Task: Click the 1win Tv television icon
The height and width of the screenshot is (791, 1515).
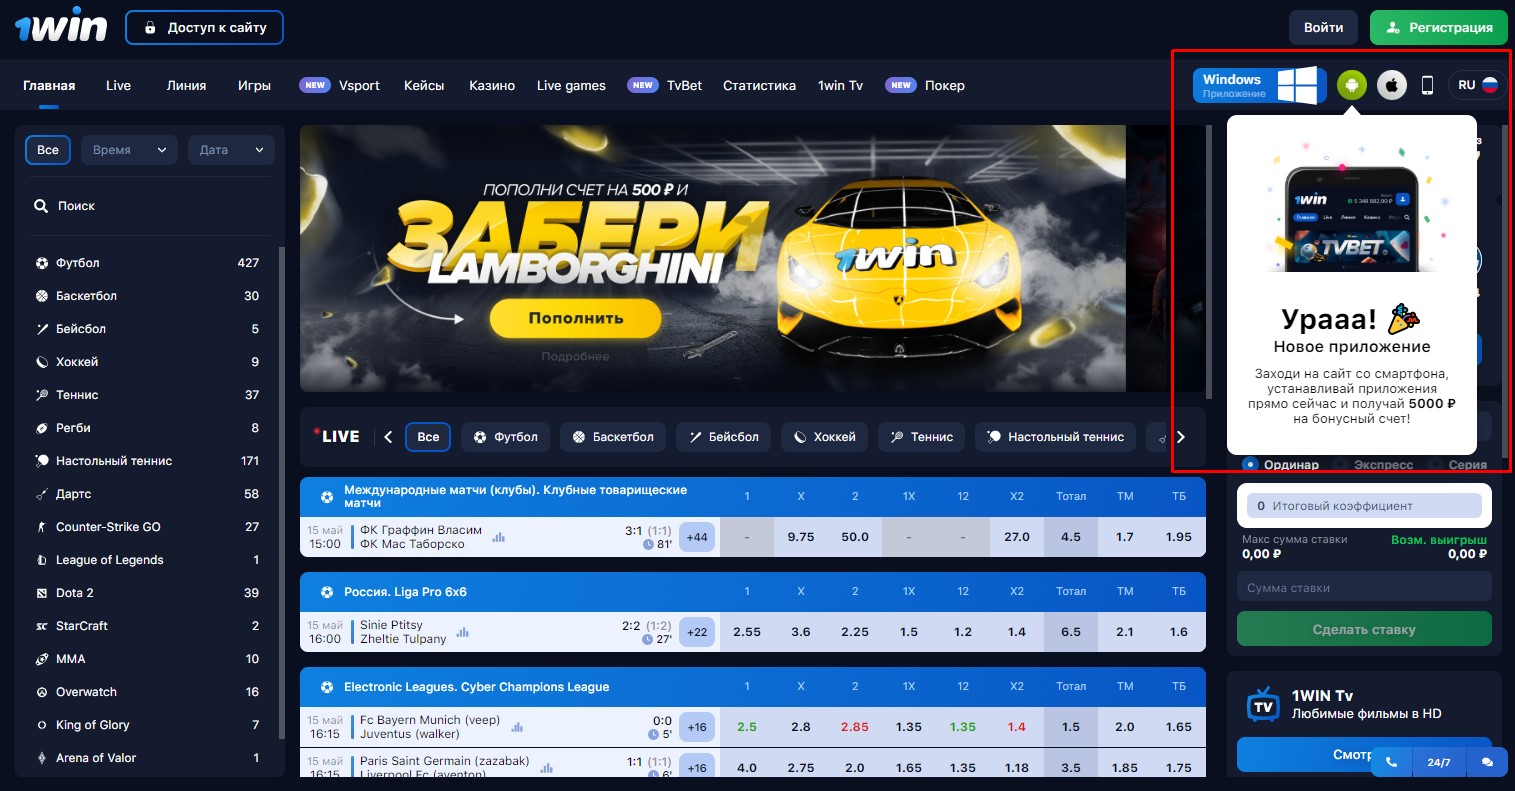Action: pos(1264,705)
